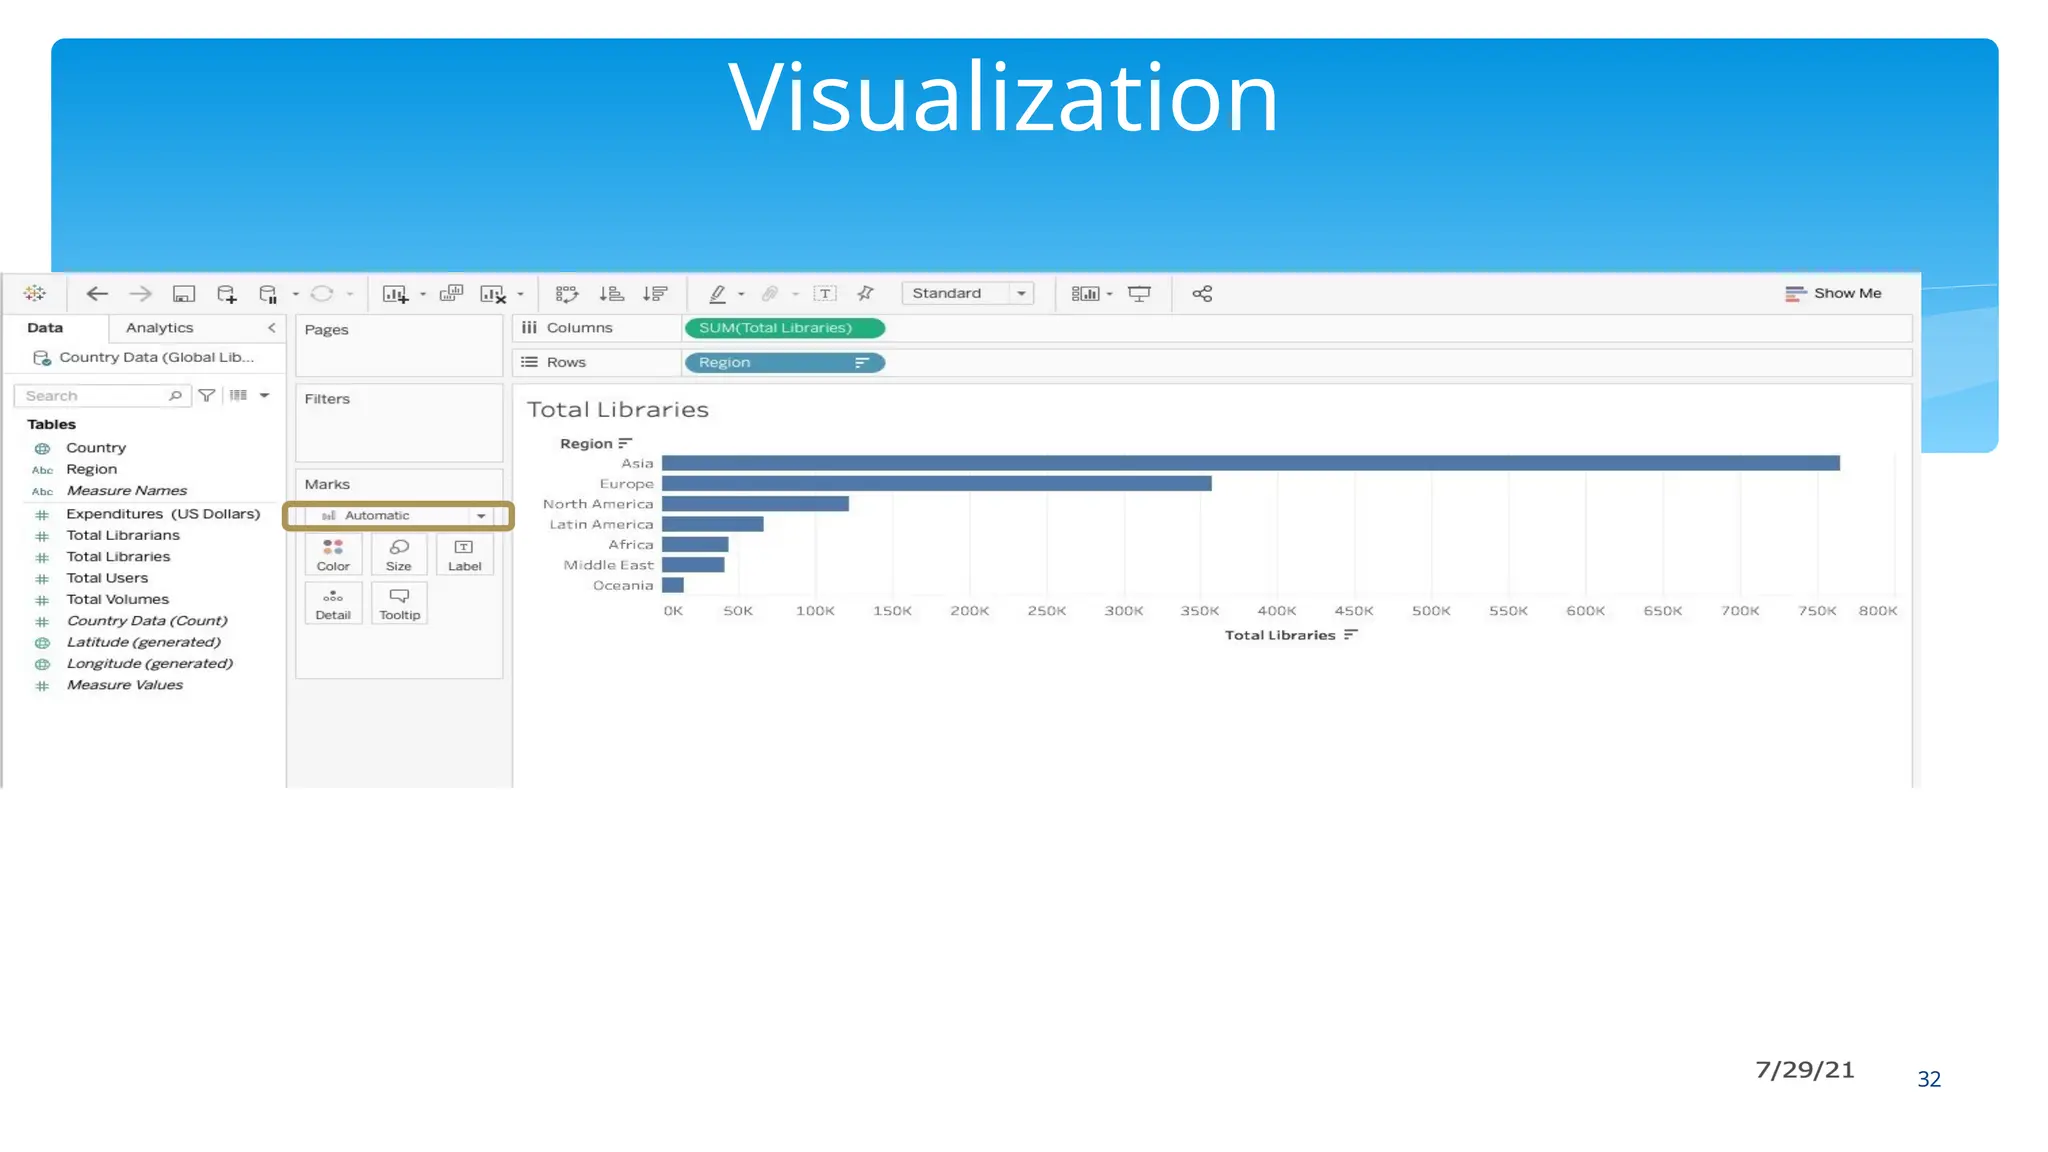Viewport: 2048px width, 1152px height.
Task: Select the Latitude (generated) field
Action: tap(143, 642)
